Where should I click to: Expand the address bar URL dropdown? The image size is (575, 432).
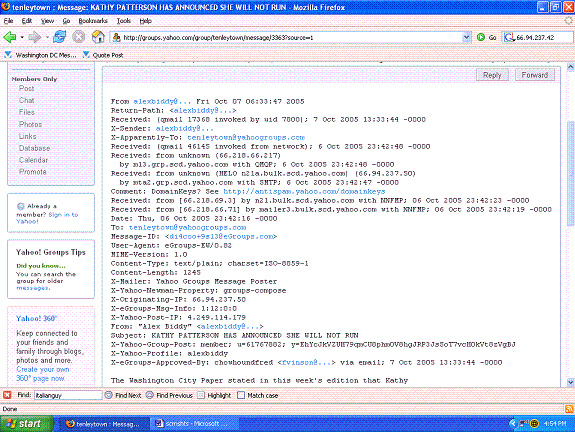pyautogui.click(x=466, y=37)
